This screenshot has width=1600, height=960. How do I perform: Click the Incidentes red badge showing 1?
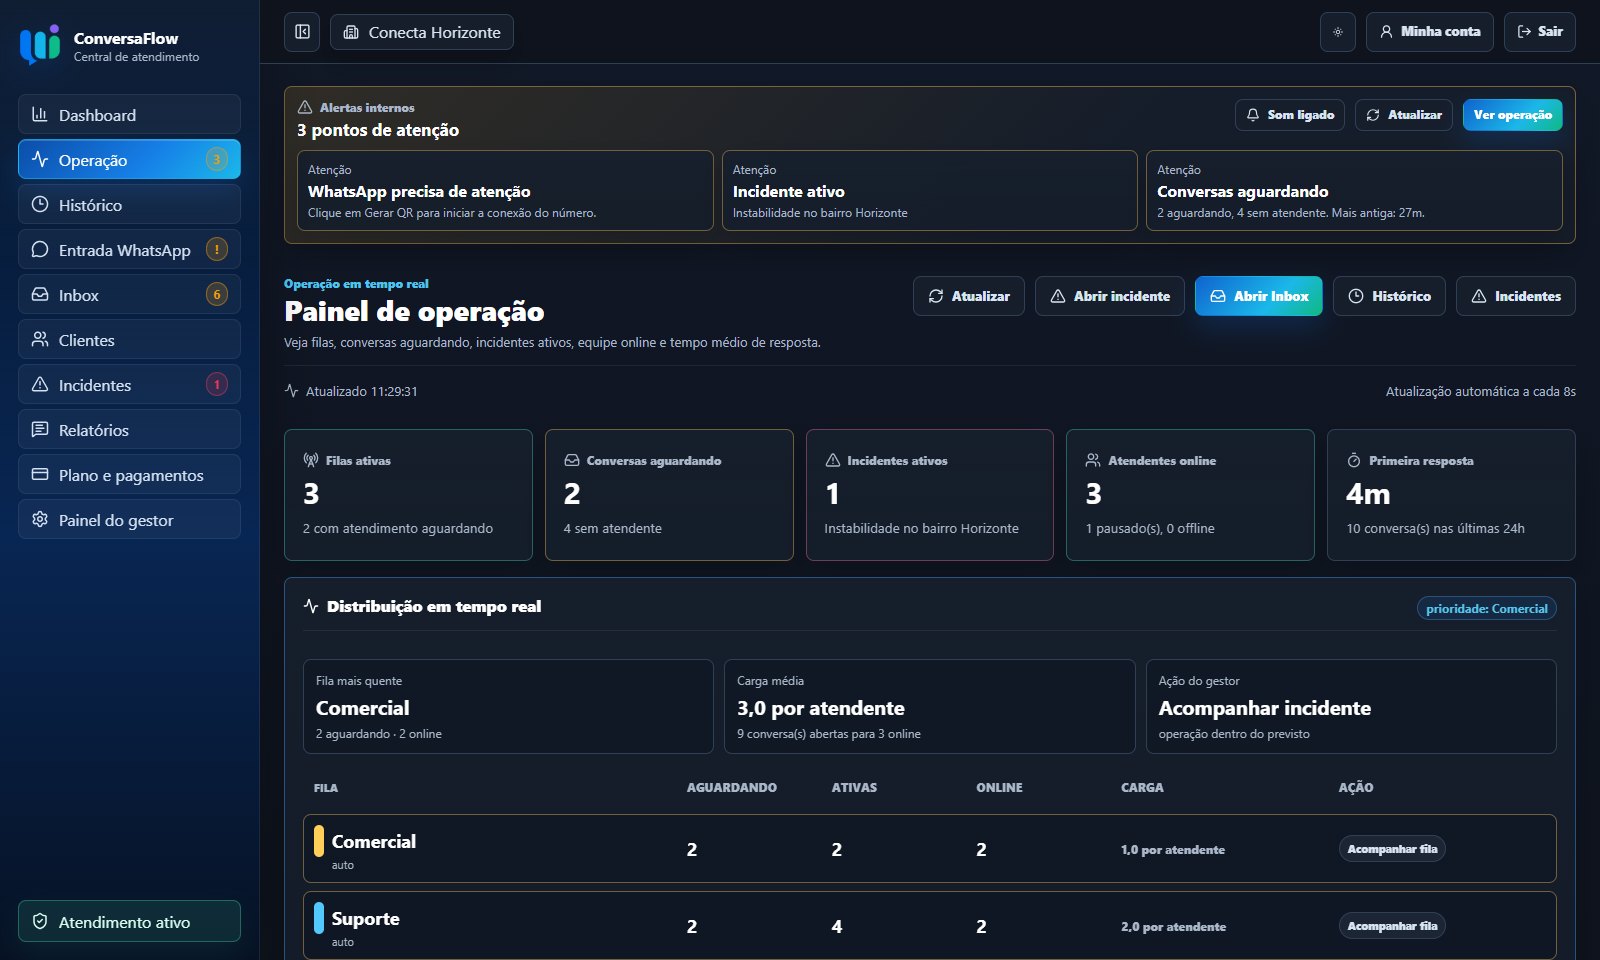coord(217,384)
